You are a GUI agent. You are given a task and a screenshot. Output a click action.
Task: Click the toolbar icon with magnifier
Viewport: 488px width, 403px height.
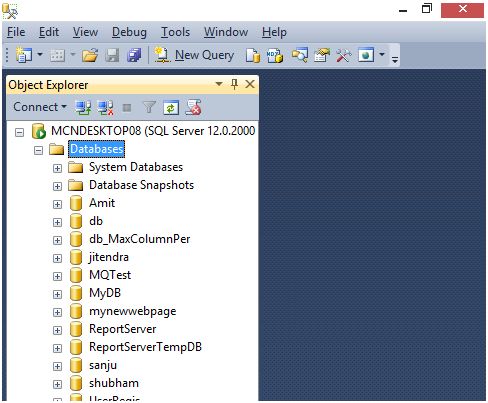[300, 55]
